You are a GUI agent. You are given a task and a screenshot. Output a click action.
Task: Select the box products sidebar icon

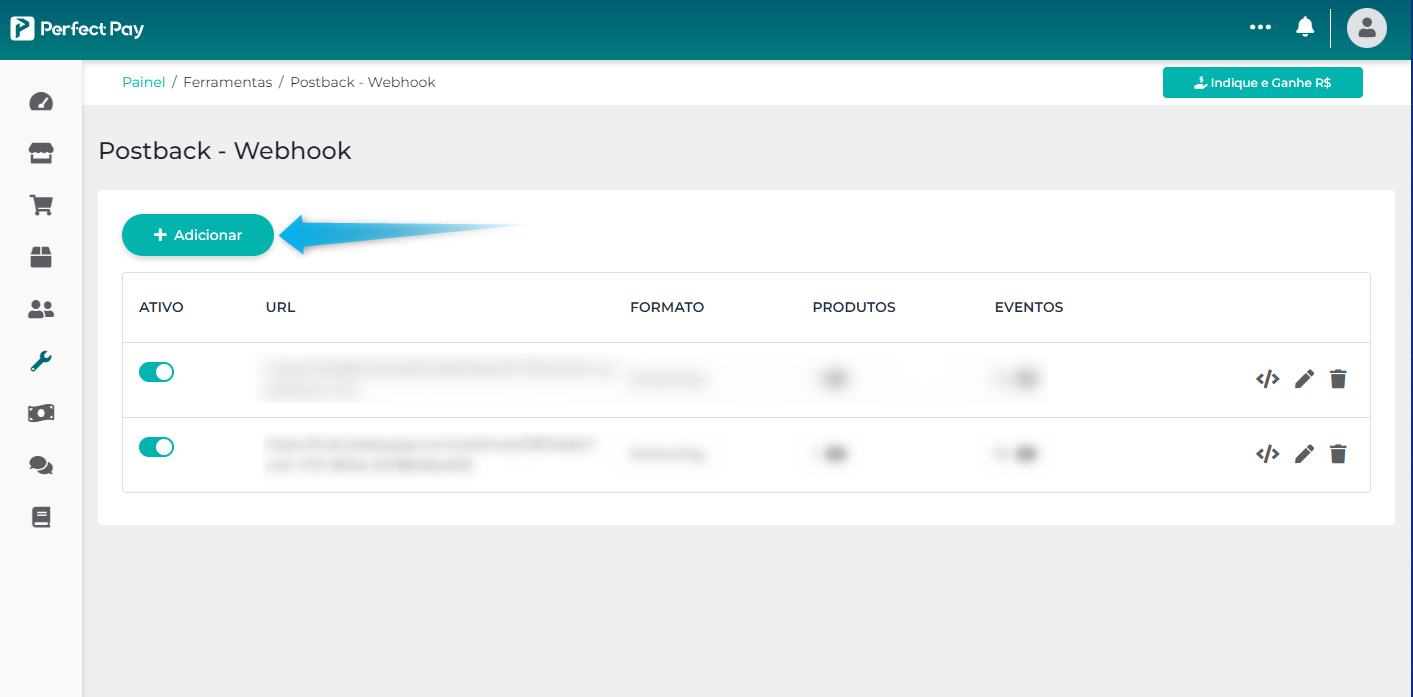pos(41,257)
